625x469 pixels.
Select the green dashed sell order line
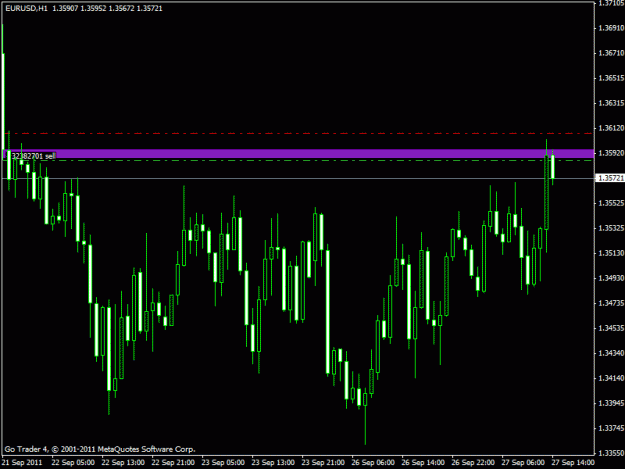(299, 160)
